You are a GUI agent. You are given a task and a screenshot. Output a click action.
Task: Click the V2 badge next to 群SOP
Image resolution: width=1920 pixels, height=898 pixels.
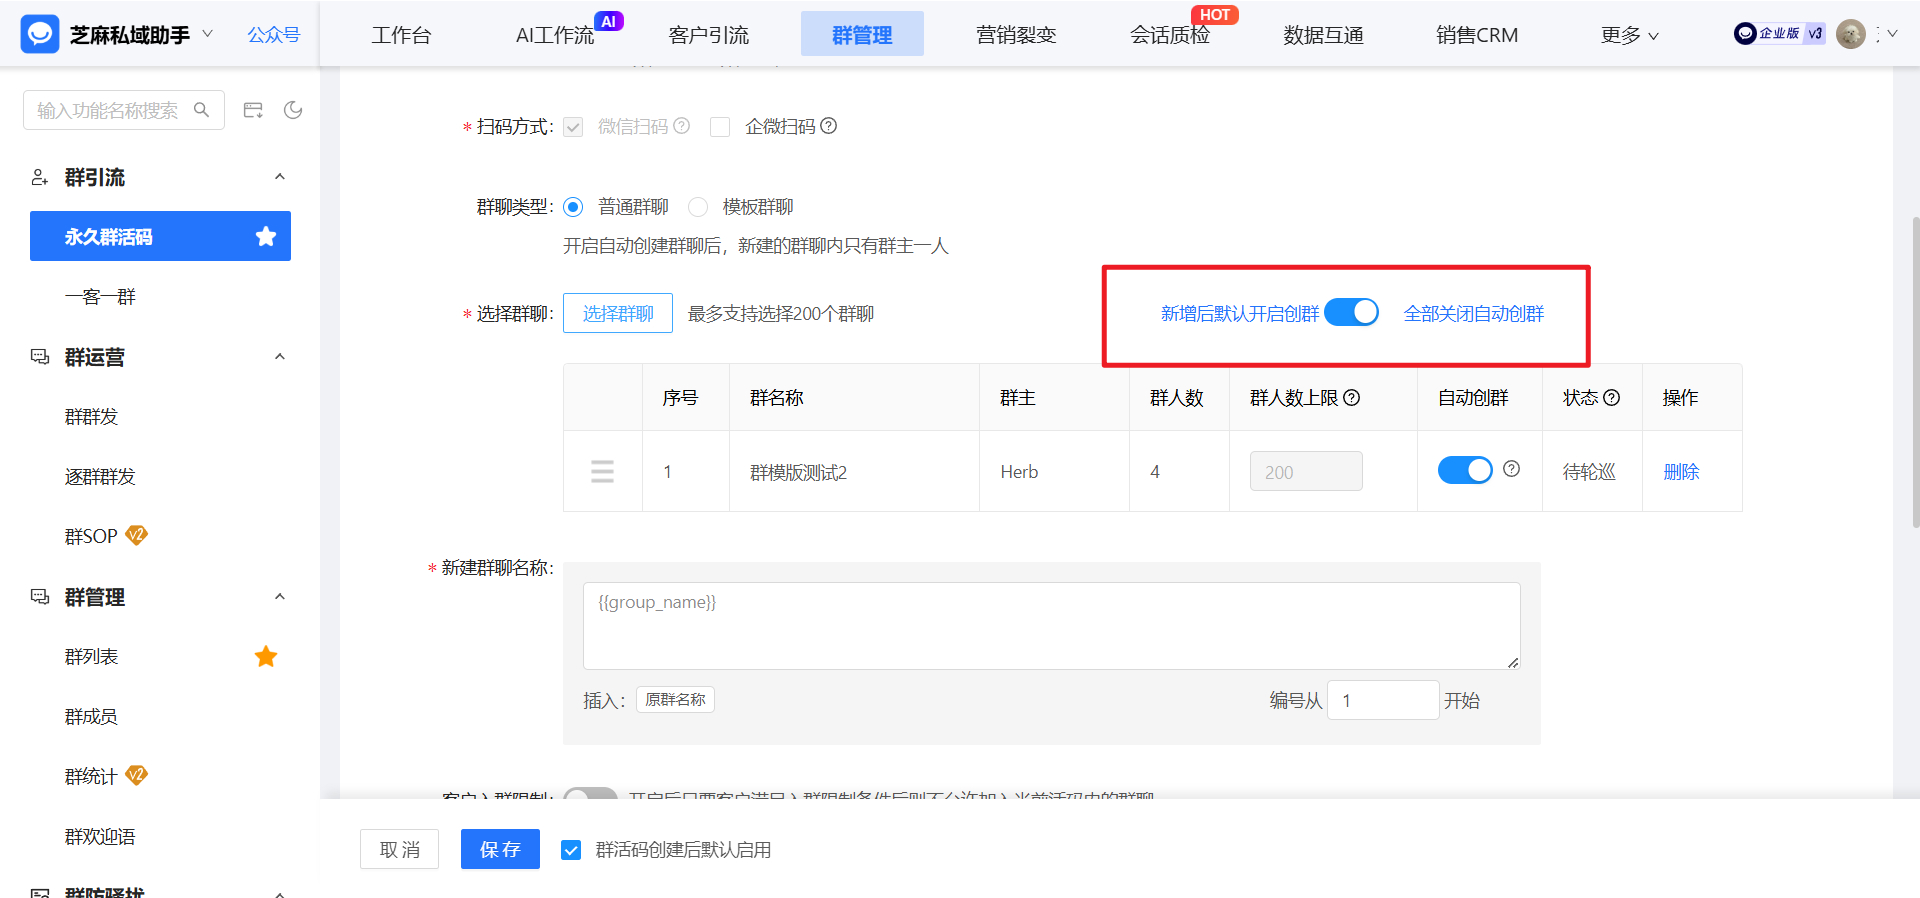pyautogui.click(x=136, y=535)
